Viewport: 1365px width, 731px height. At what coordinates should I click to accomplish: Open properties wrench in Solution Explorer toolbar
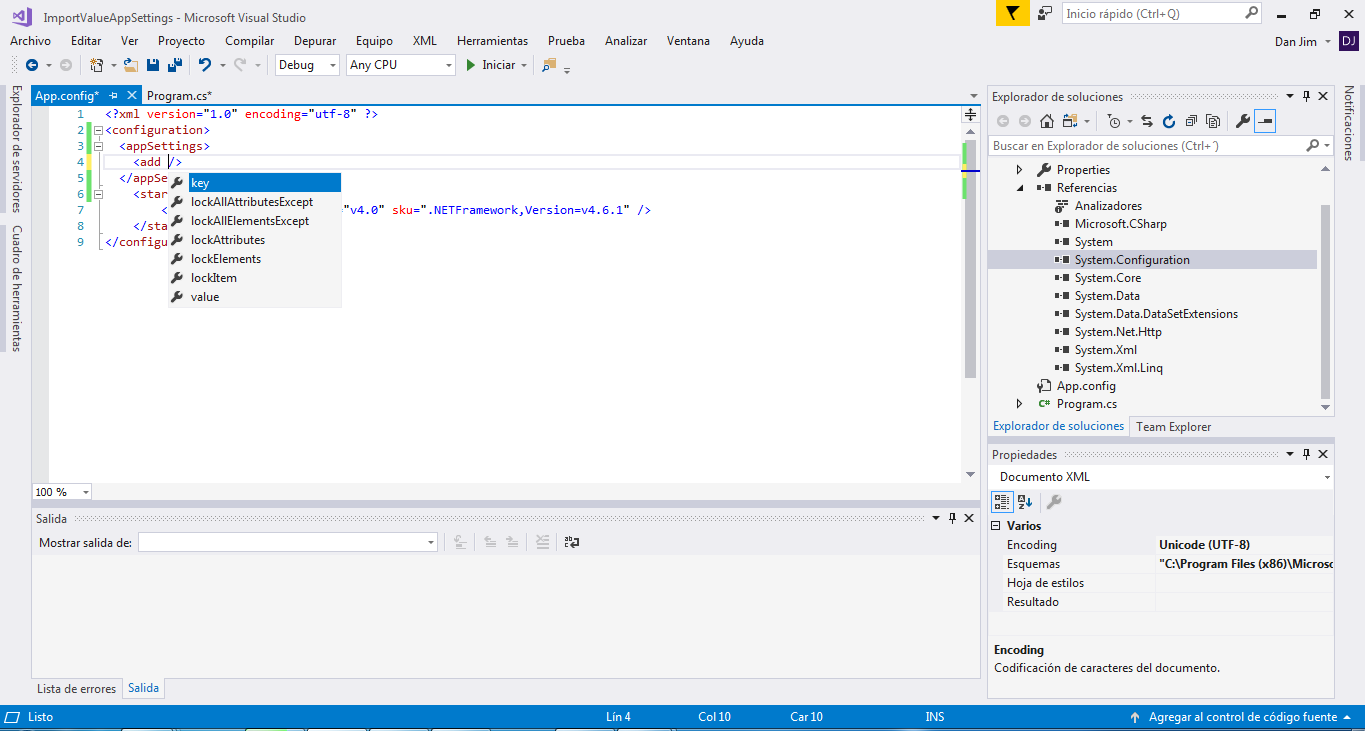[1242, 121]
